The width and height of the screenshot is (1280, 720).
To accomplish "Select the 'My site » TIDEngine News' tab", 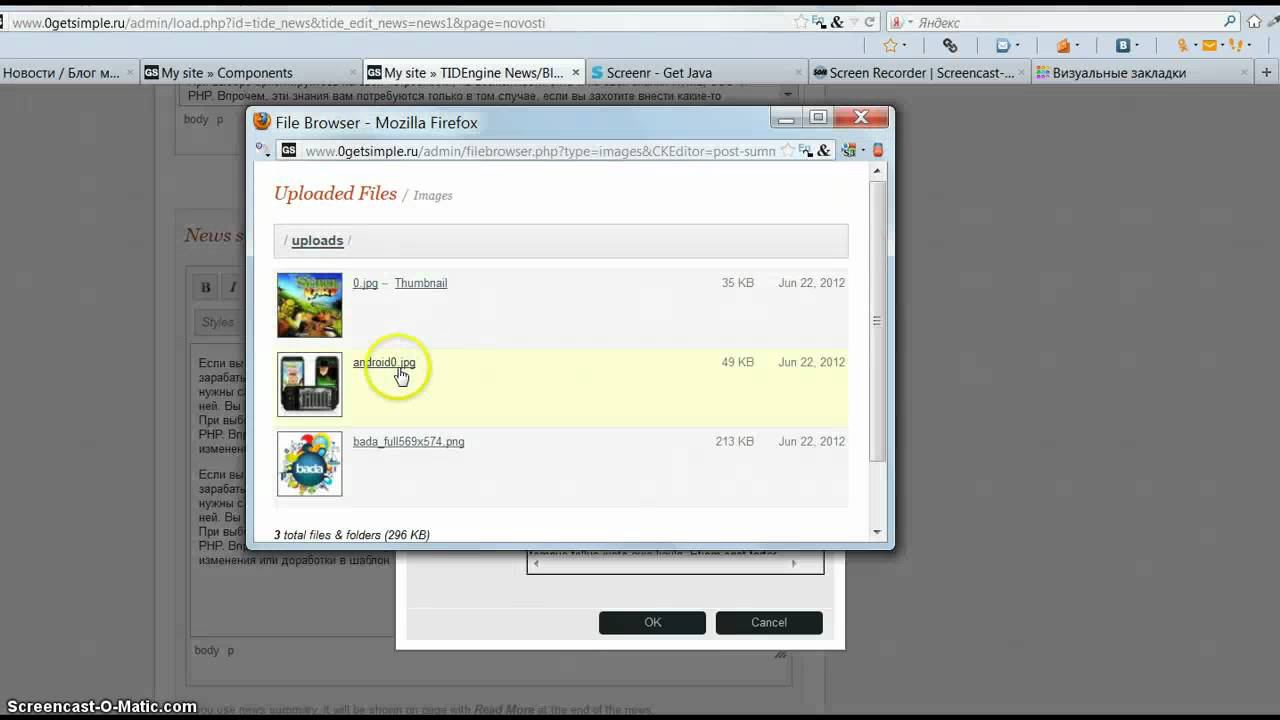I will [474, 72].
